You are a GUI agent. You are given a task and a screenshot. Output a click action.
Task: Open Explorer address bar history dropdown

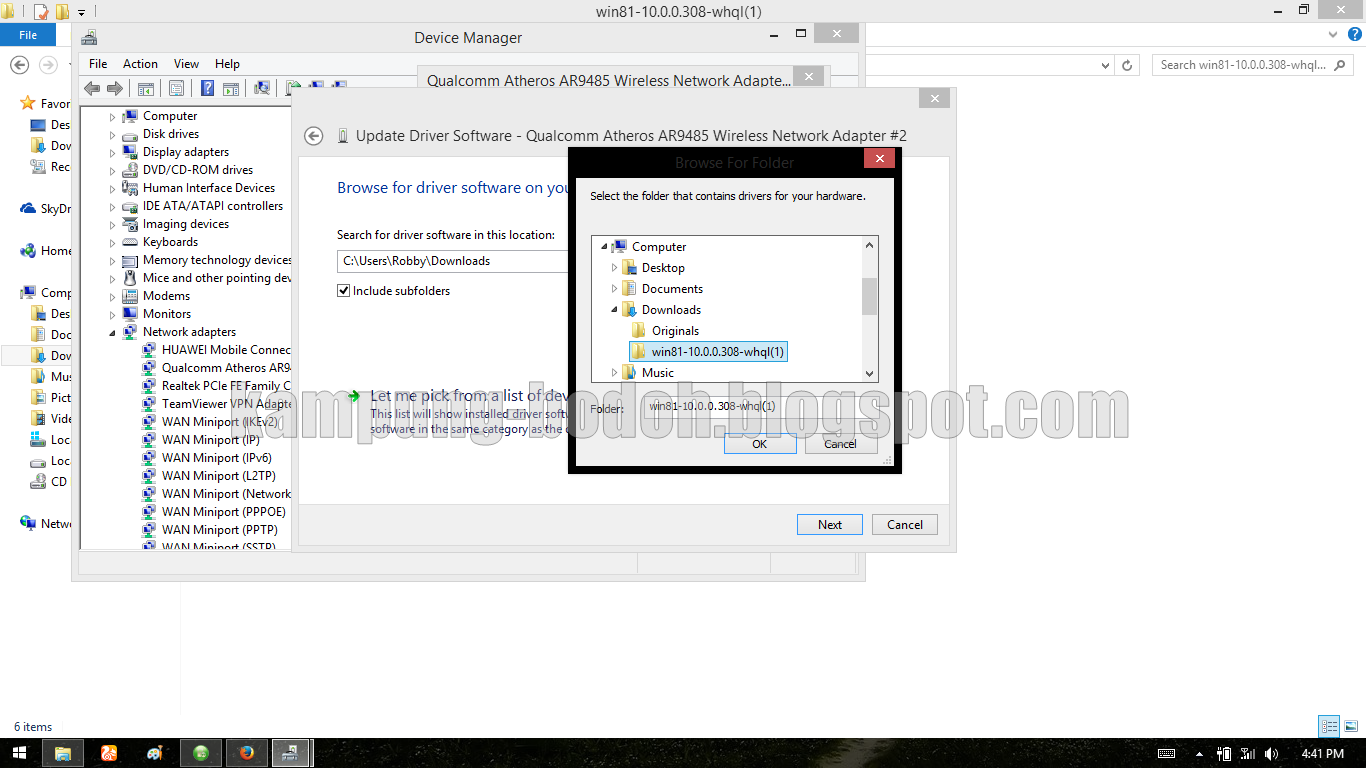coord(1105,65)
